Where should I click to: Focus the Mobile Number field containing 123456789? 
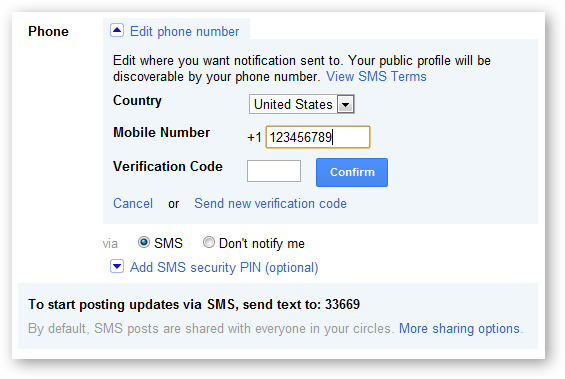pyautogui.click(x=318, y=137)
